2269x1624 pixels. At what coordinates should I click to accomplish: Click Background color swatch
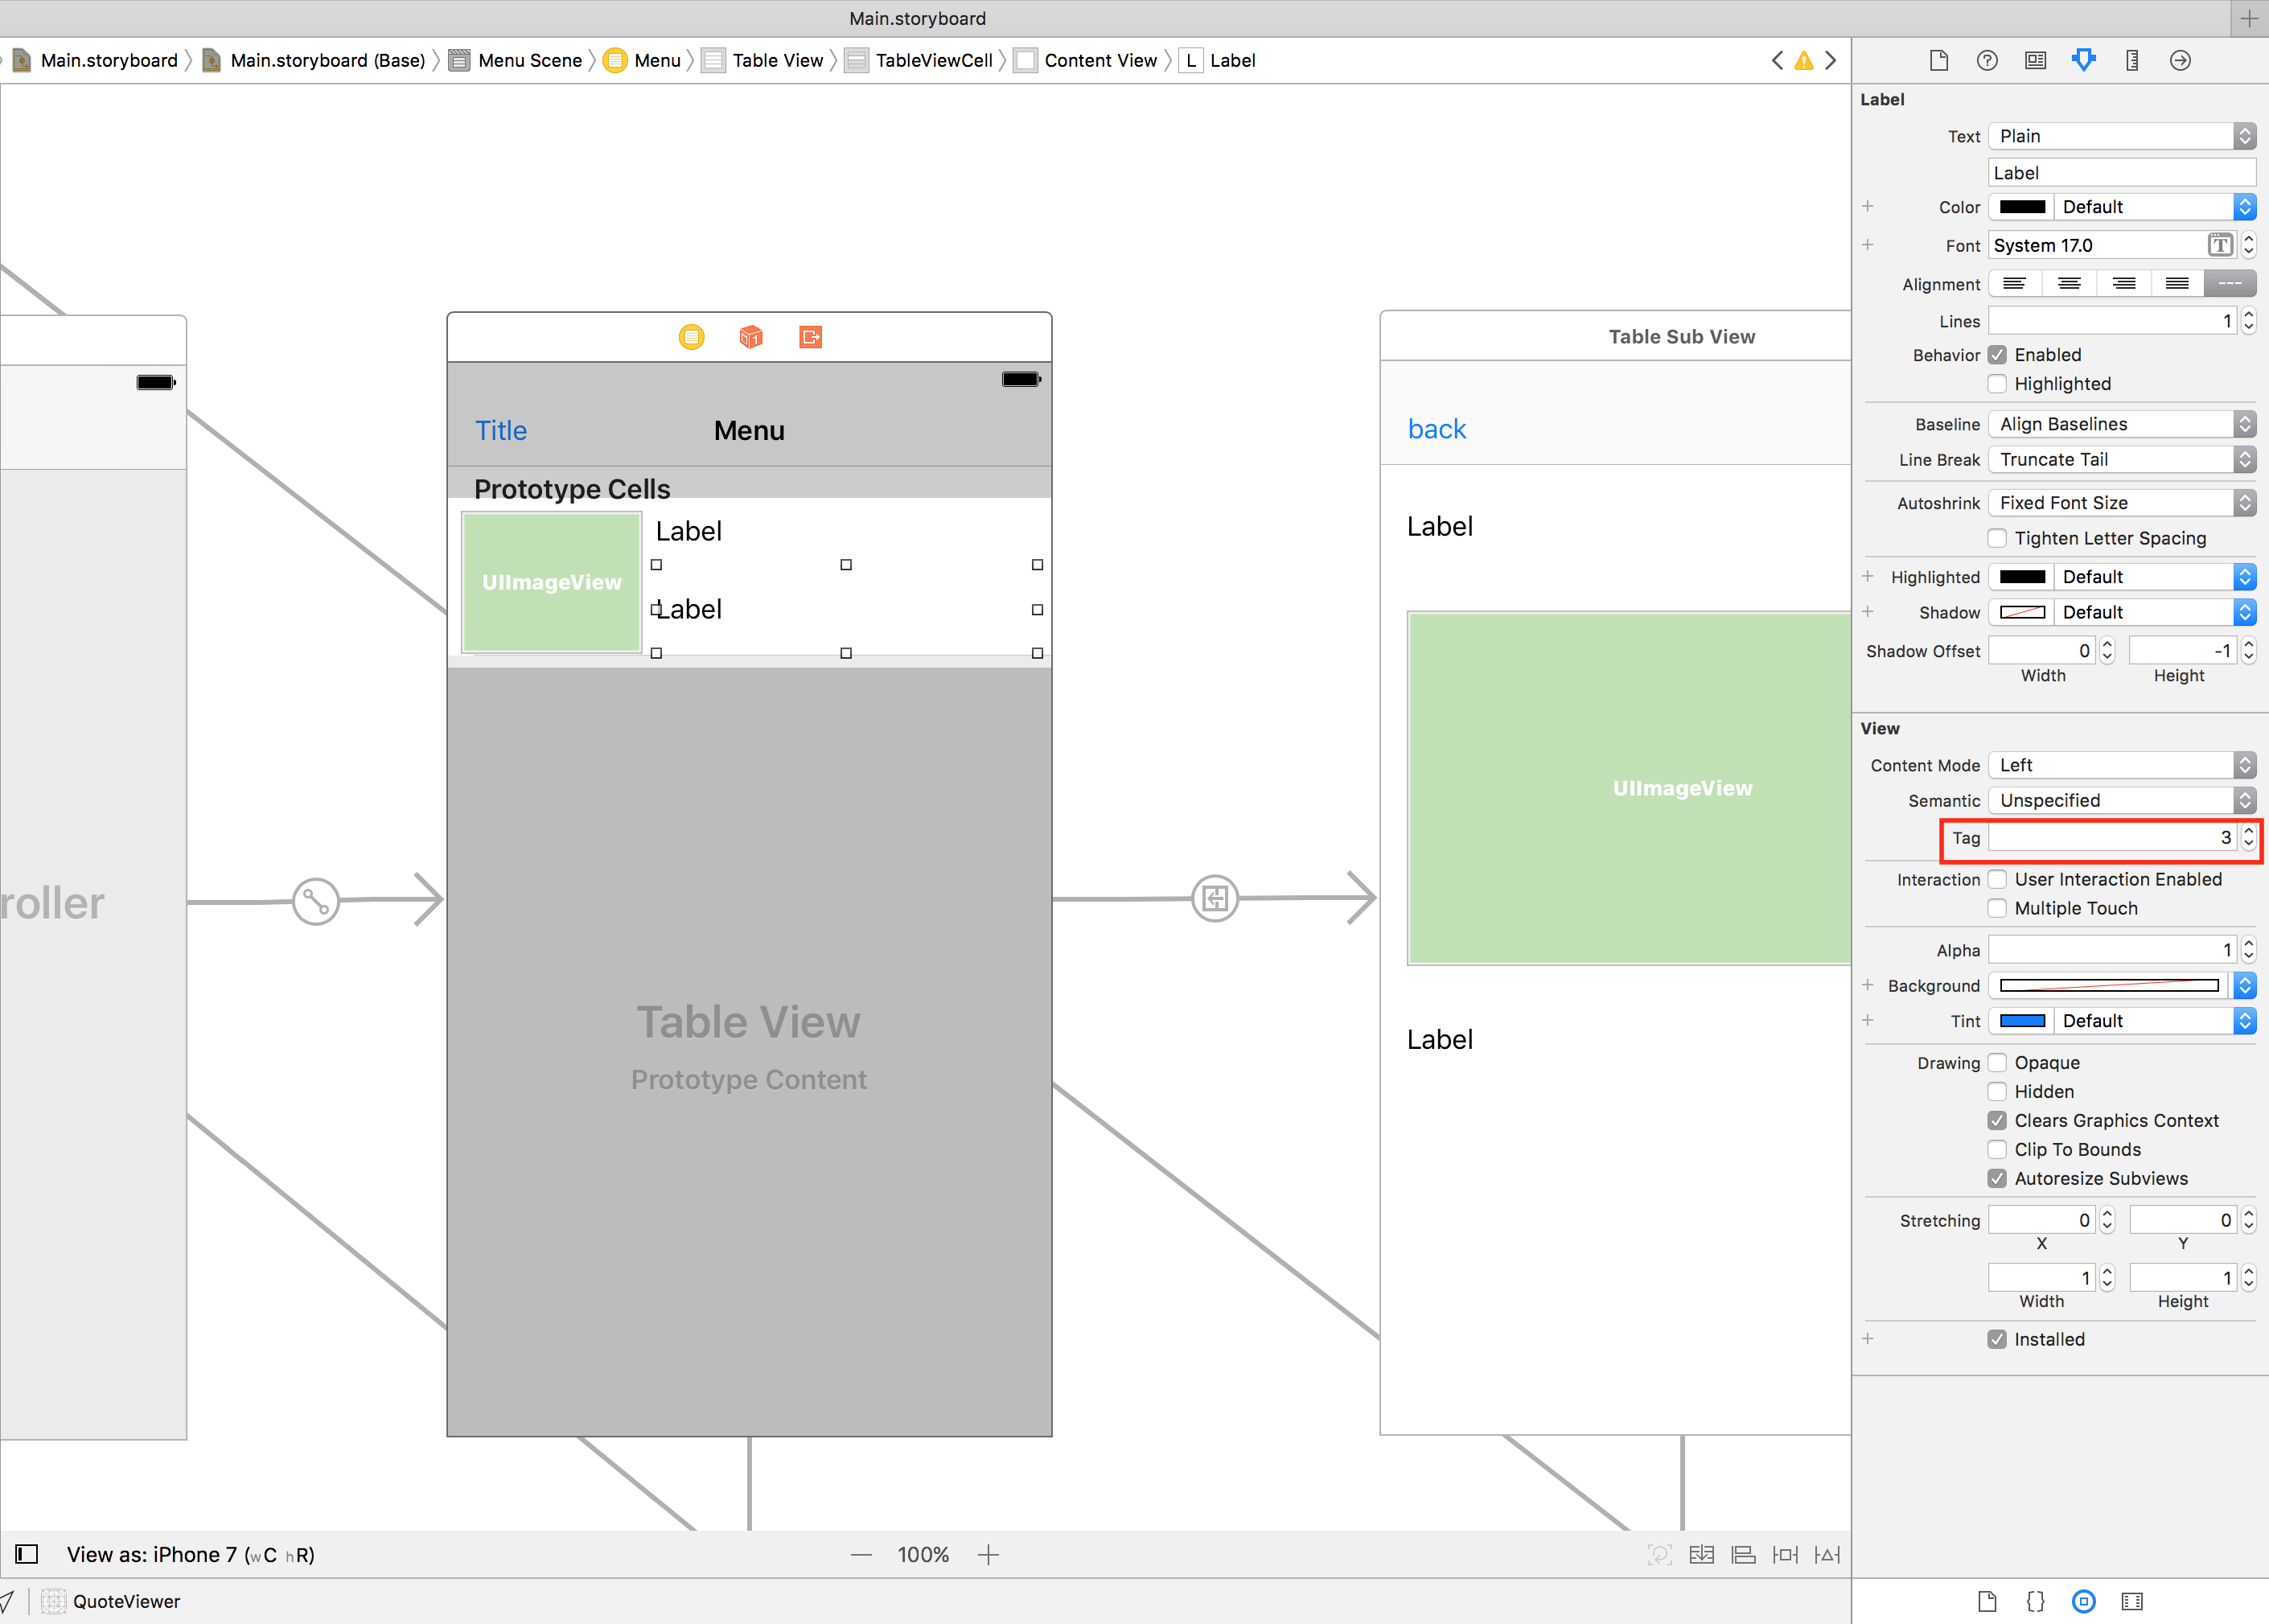point(2109,985)
